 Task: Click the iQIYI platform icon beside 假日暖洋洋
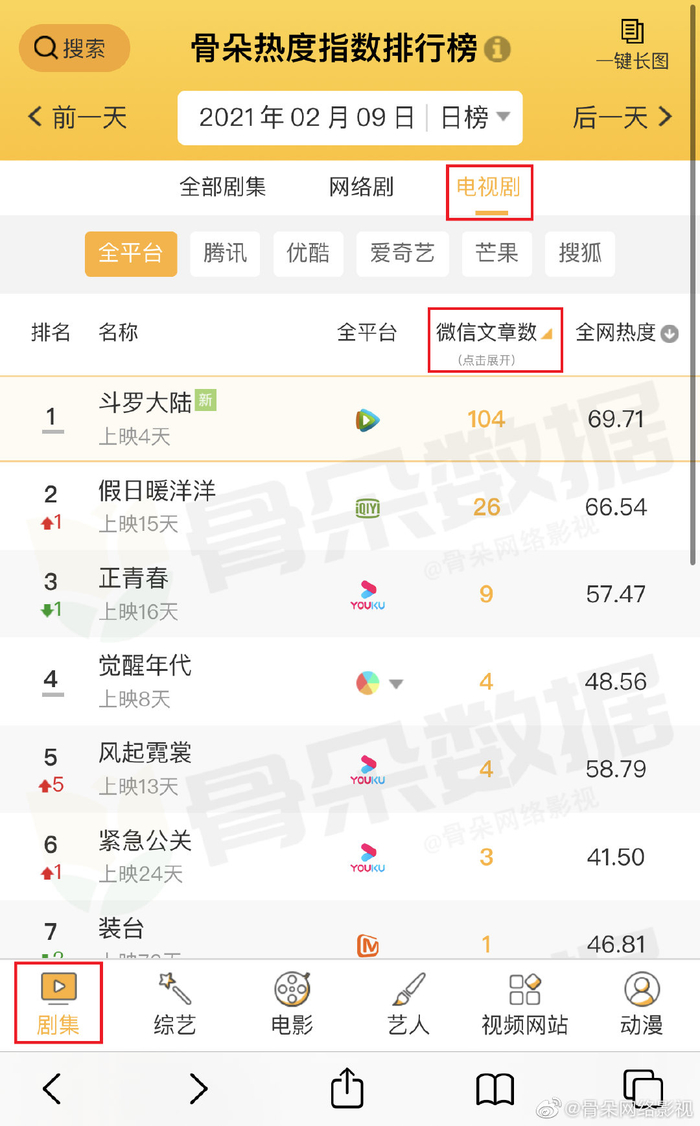369,507
